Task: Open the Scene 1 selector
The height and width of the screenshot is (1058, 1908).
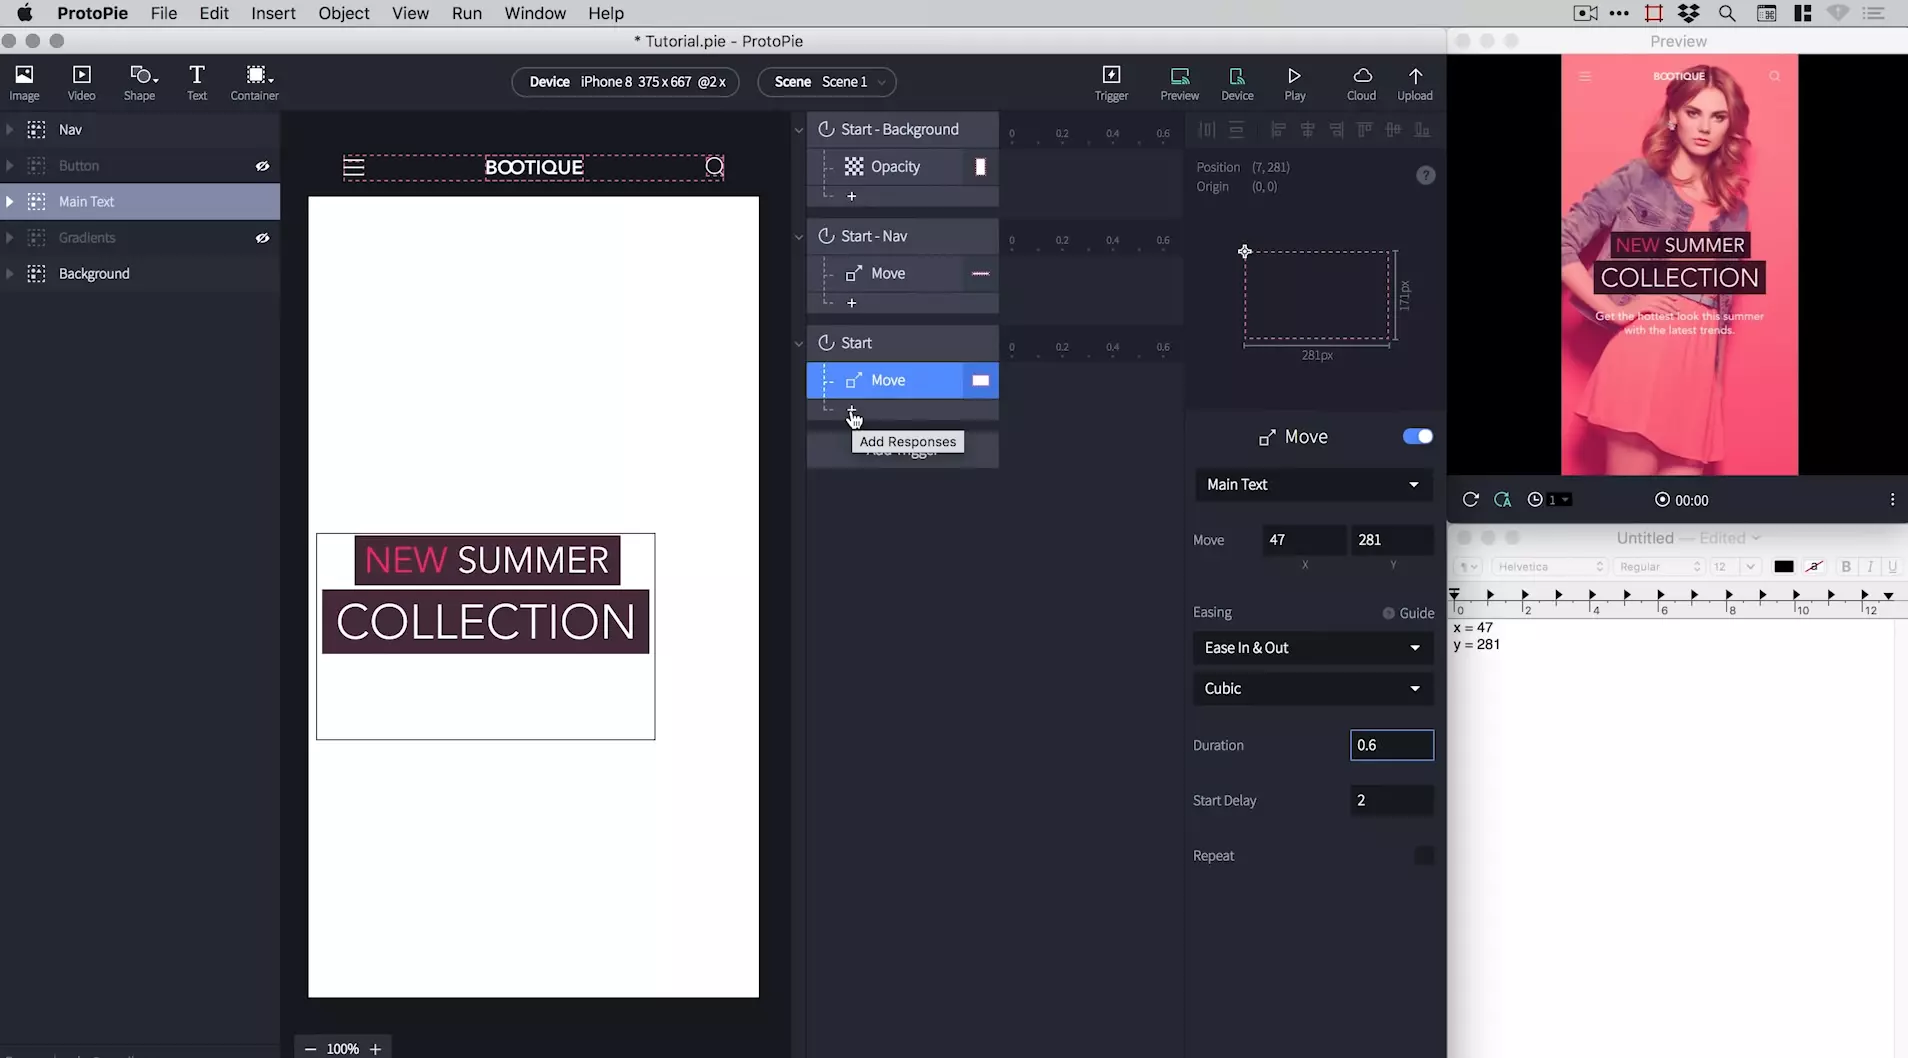Action: point(827,81)
